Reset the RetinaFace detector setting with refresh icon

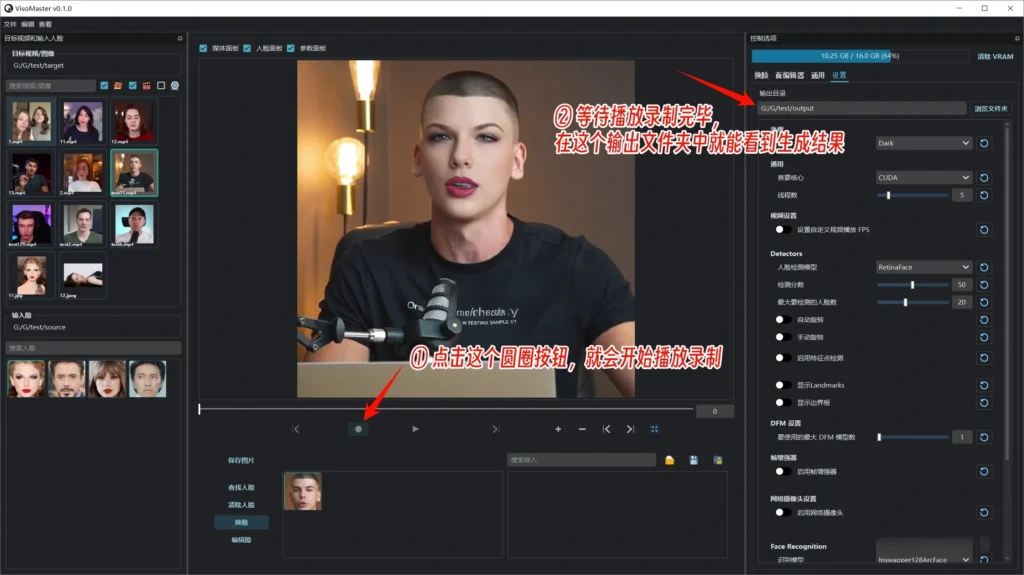click(x=984, y=267)
